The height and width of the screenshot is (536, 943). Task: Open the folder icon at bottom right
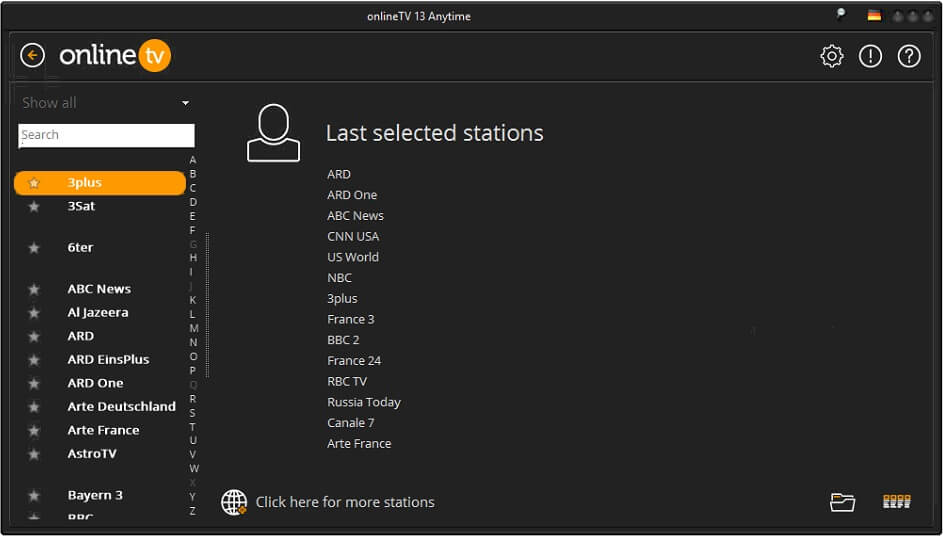point(842,502)
